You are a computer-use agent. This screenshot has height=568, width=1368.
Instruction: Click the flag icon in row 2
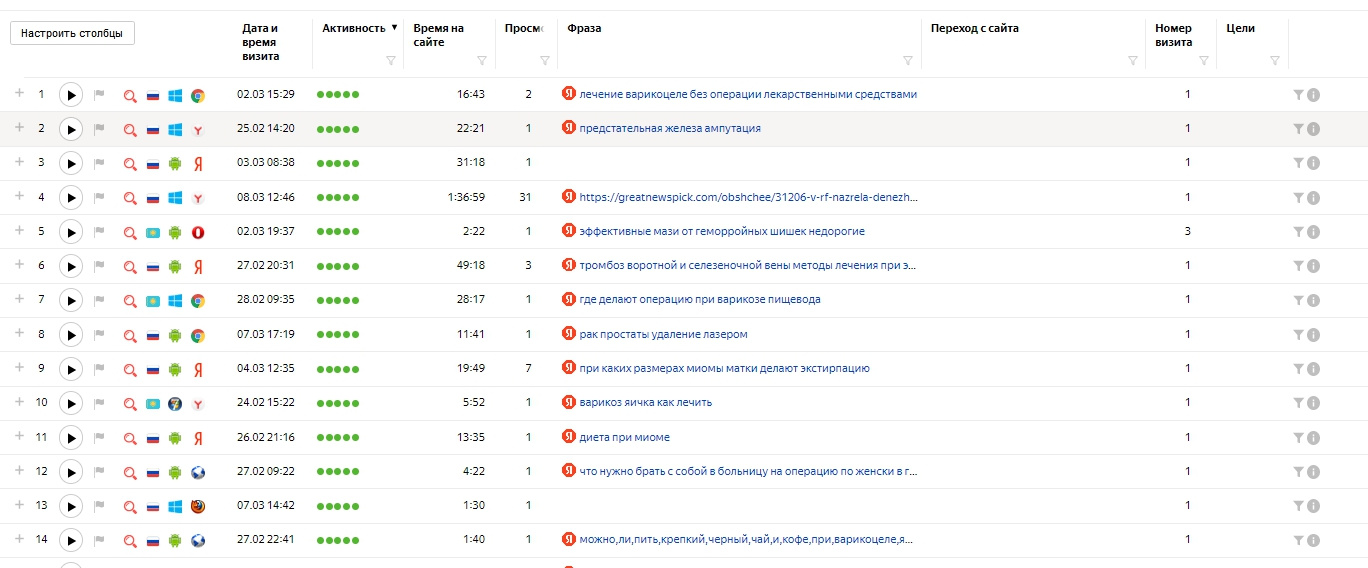(x=99, y=129)
